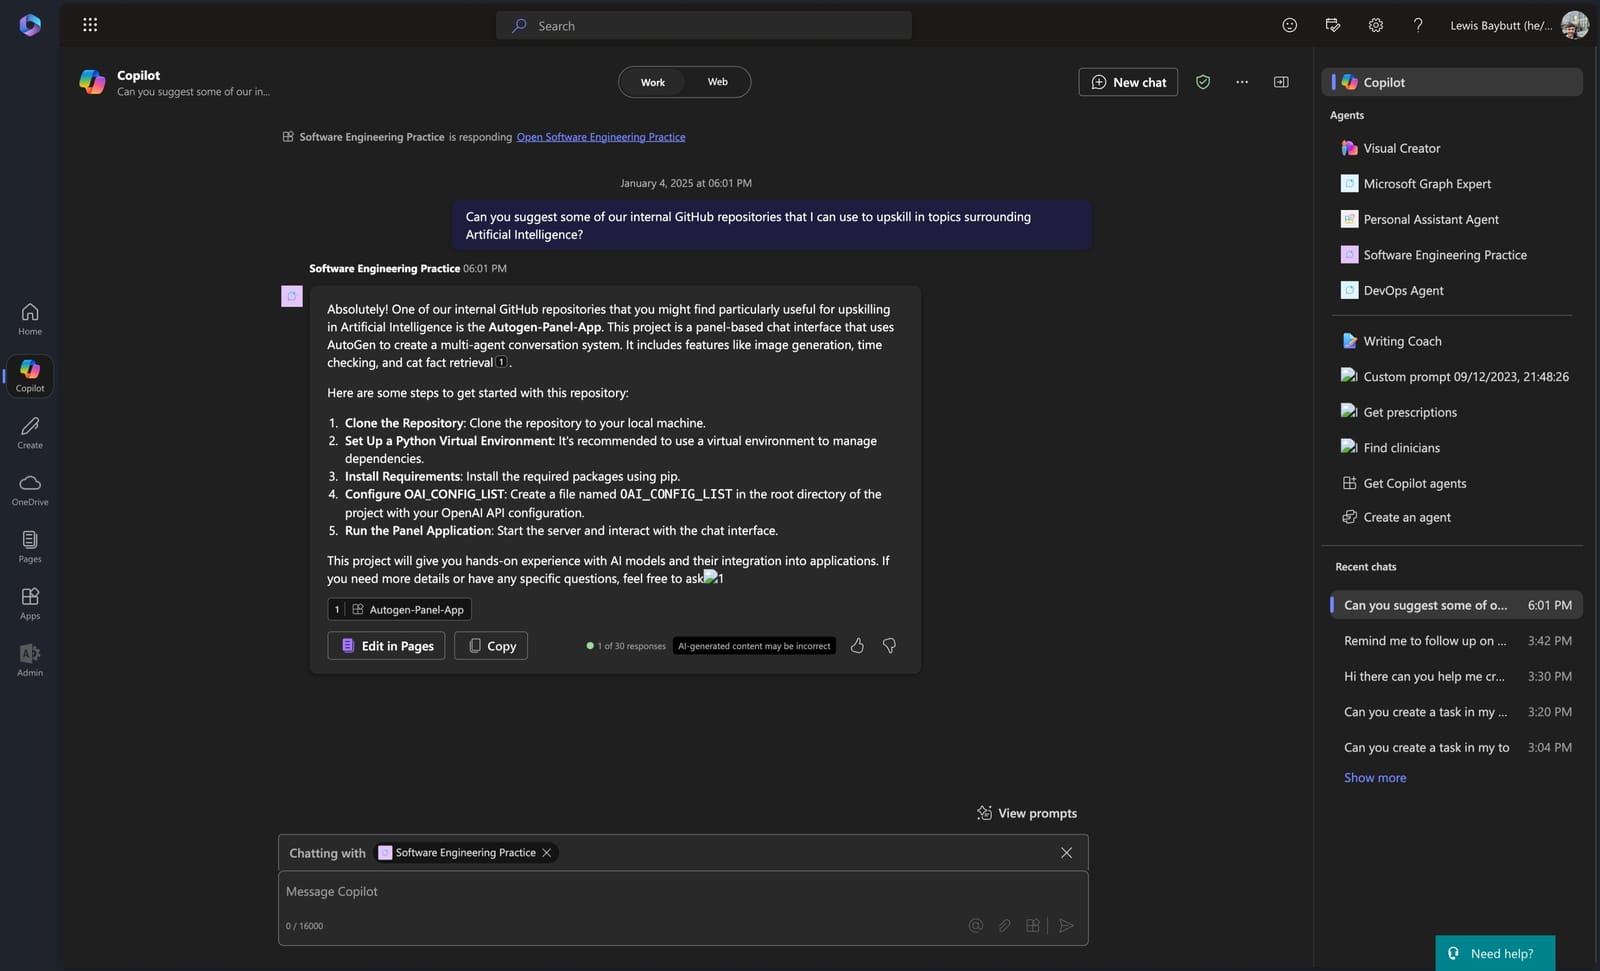Image resolution: width=1600 pixels, height=971 pixels.
Task: Open the agents picker icon in composer
Action: click(1033, 925)
